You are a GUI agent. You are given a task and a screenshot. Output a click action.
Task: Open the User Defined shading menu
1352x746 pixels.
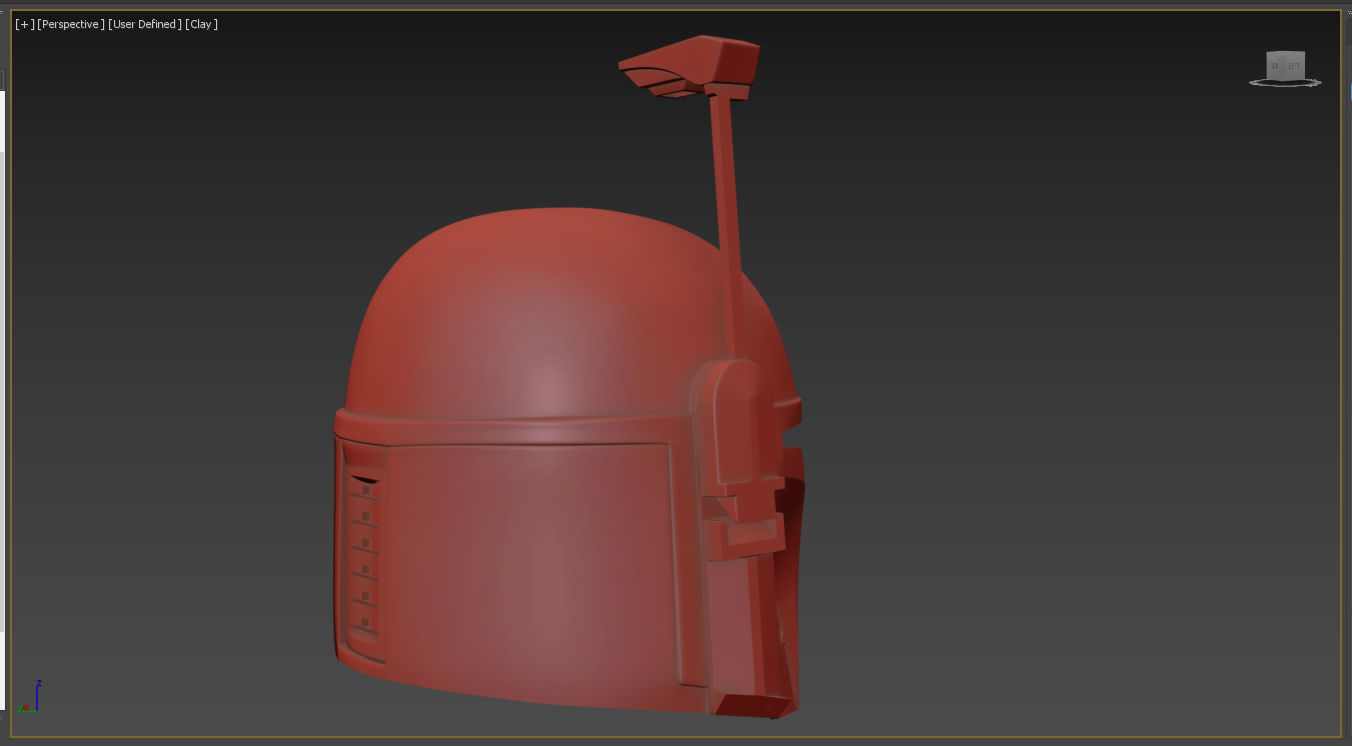pos(145,24)
